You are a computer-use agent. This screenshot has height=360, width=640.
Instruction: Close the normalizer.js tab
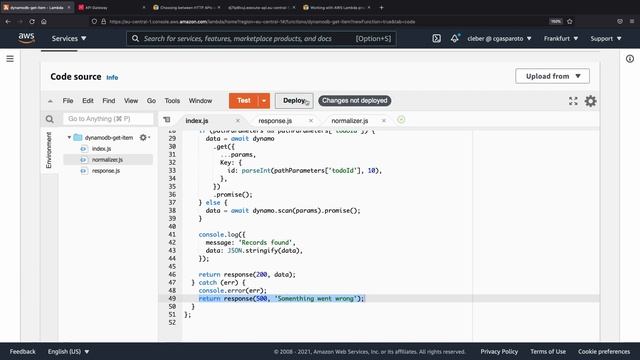pyautogui.click(x=384, y=121)
